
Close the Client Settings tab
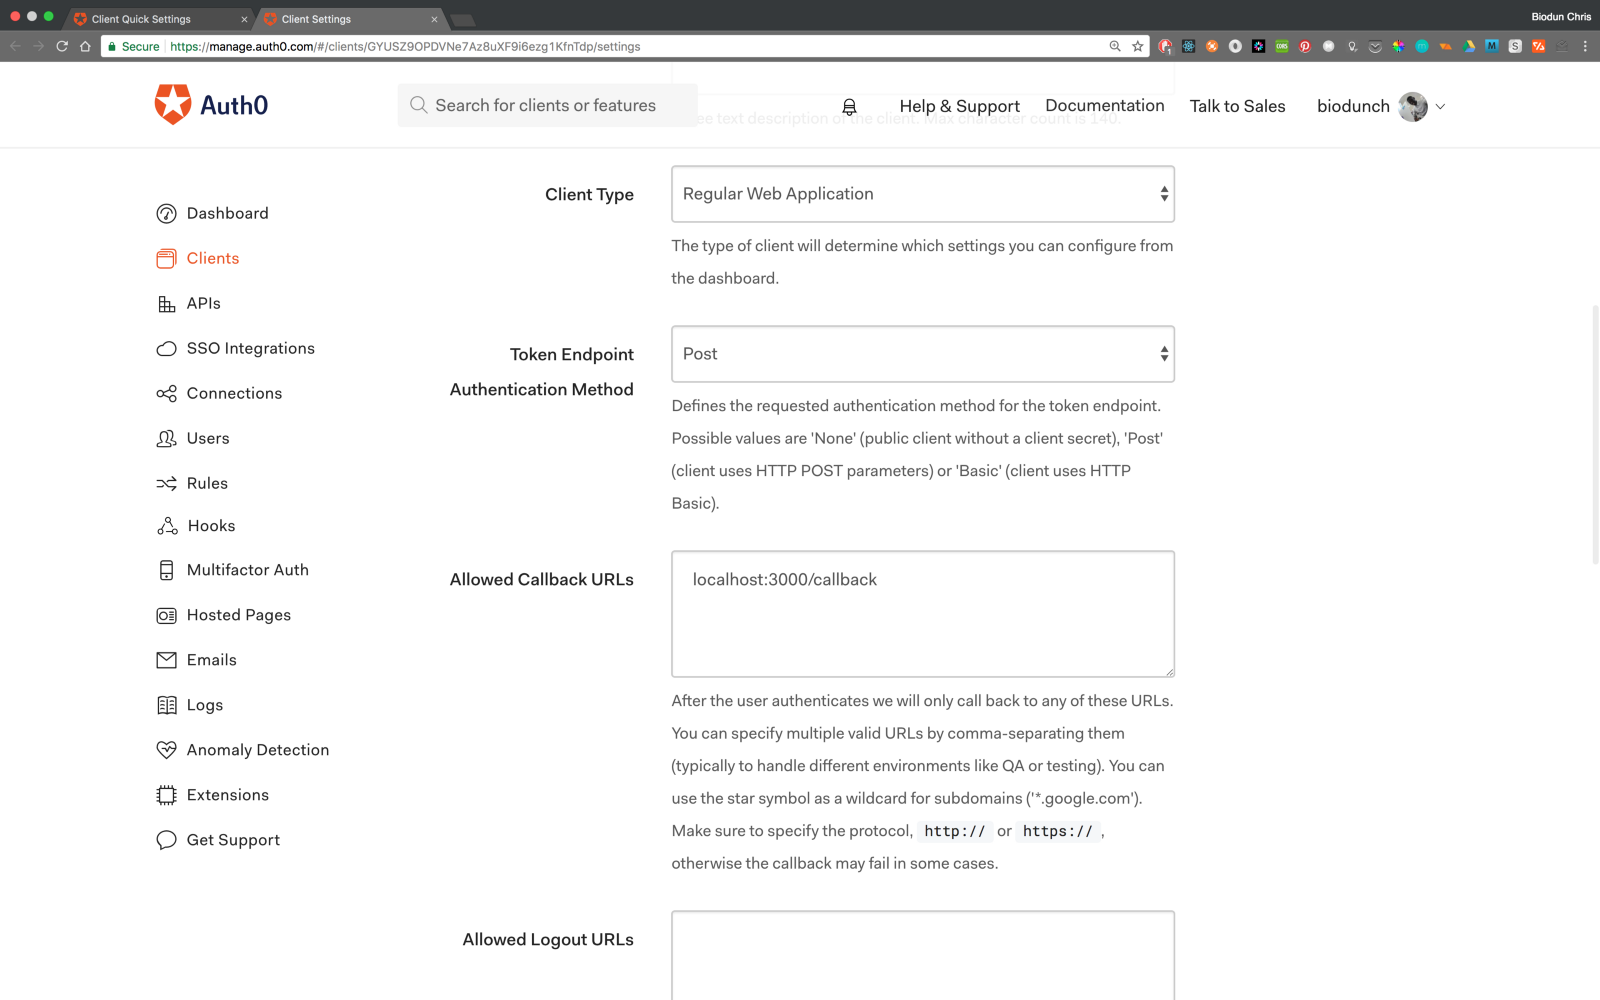point(434,19)
